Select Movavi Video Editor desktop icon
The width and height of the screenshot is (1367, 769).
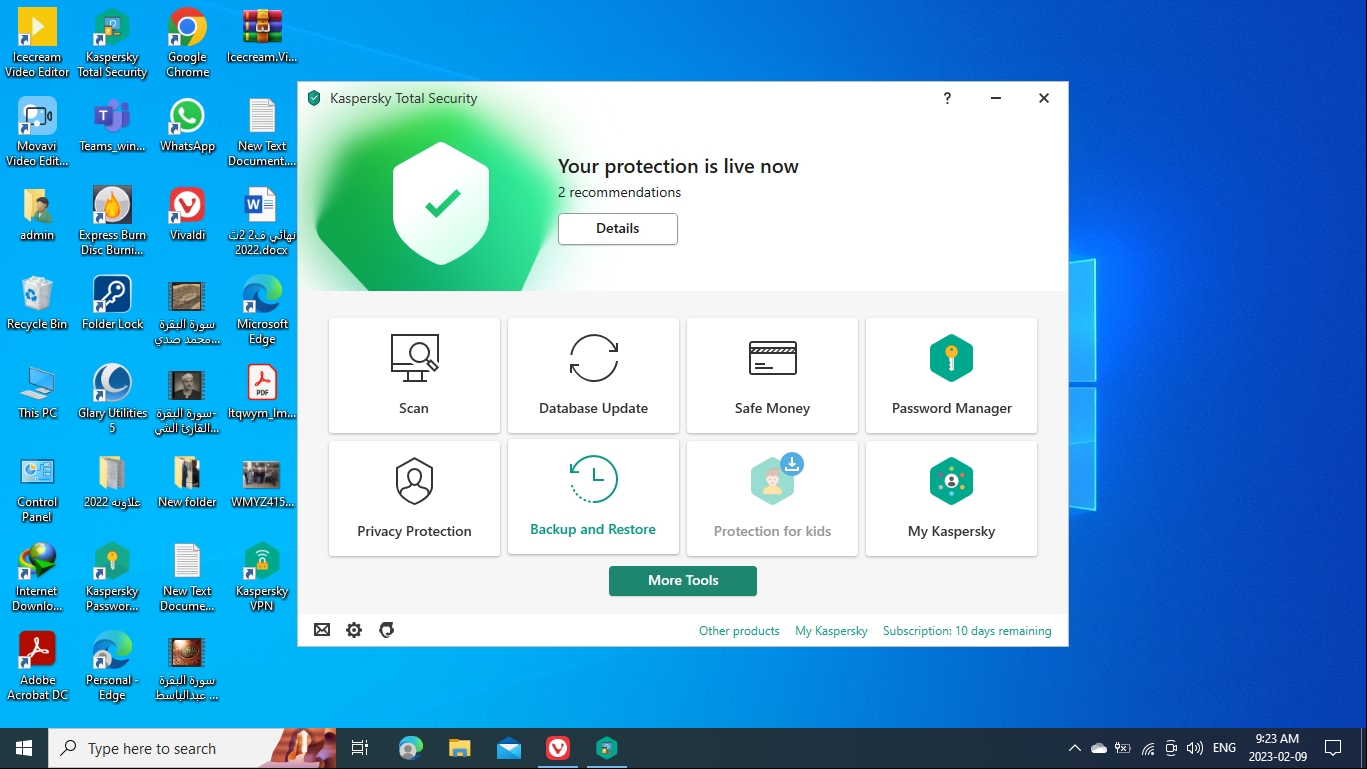(x=37, y=132)
